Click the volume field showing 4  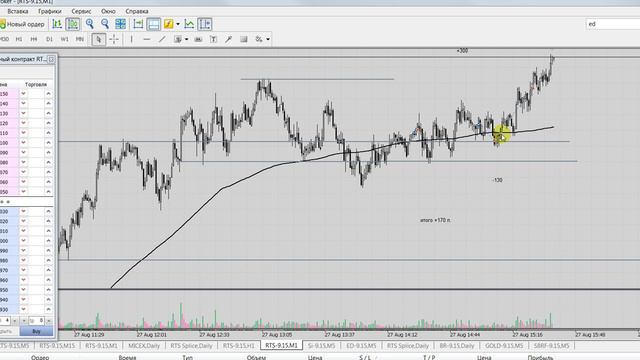(5, 321)
